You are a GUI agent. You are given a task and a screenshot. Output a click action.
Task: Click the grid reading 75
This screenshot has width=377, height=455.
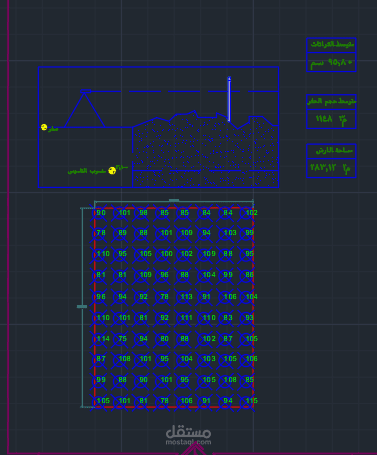click(122, 339)
